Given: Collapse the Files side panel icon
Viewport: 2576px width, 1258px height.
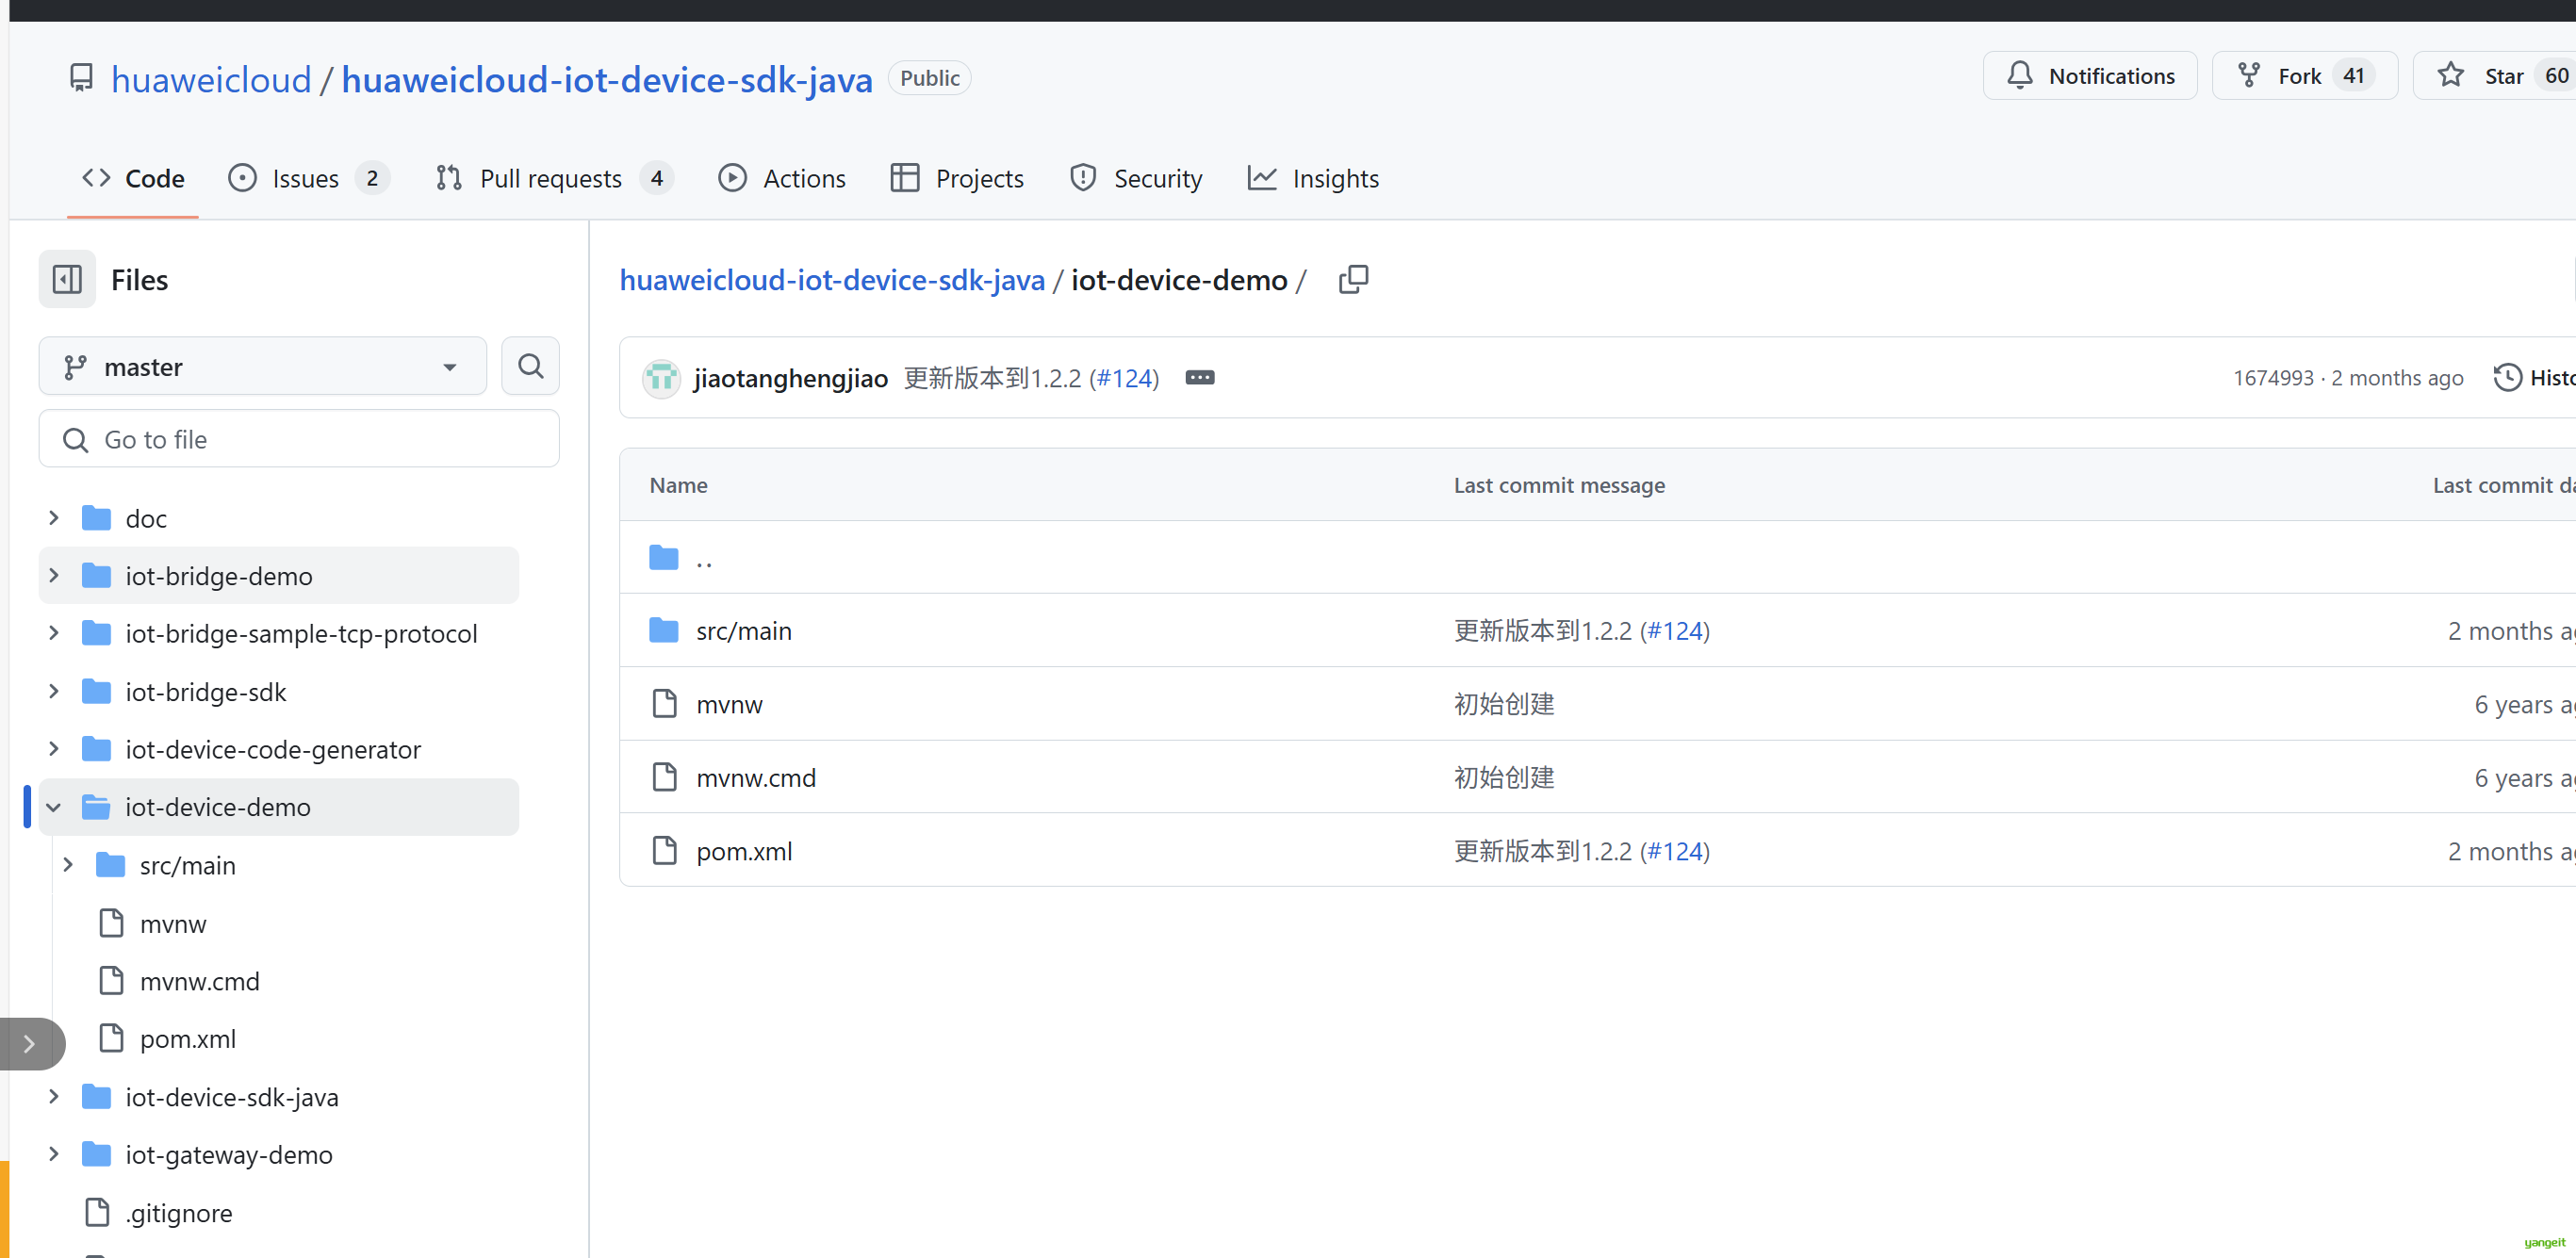Looking at the screenshot, I should click(x=67, y=279).
